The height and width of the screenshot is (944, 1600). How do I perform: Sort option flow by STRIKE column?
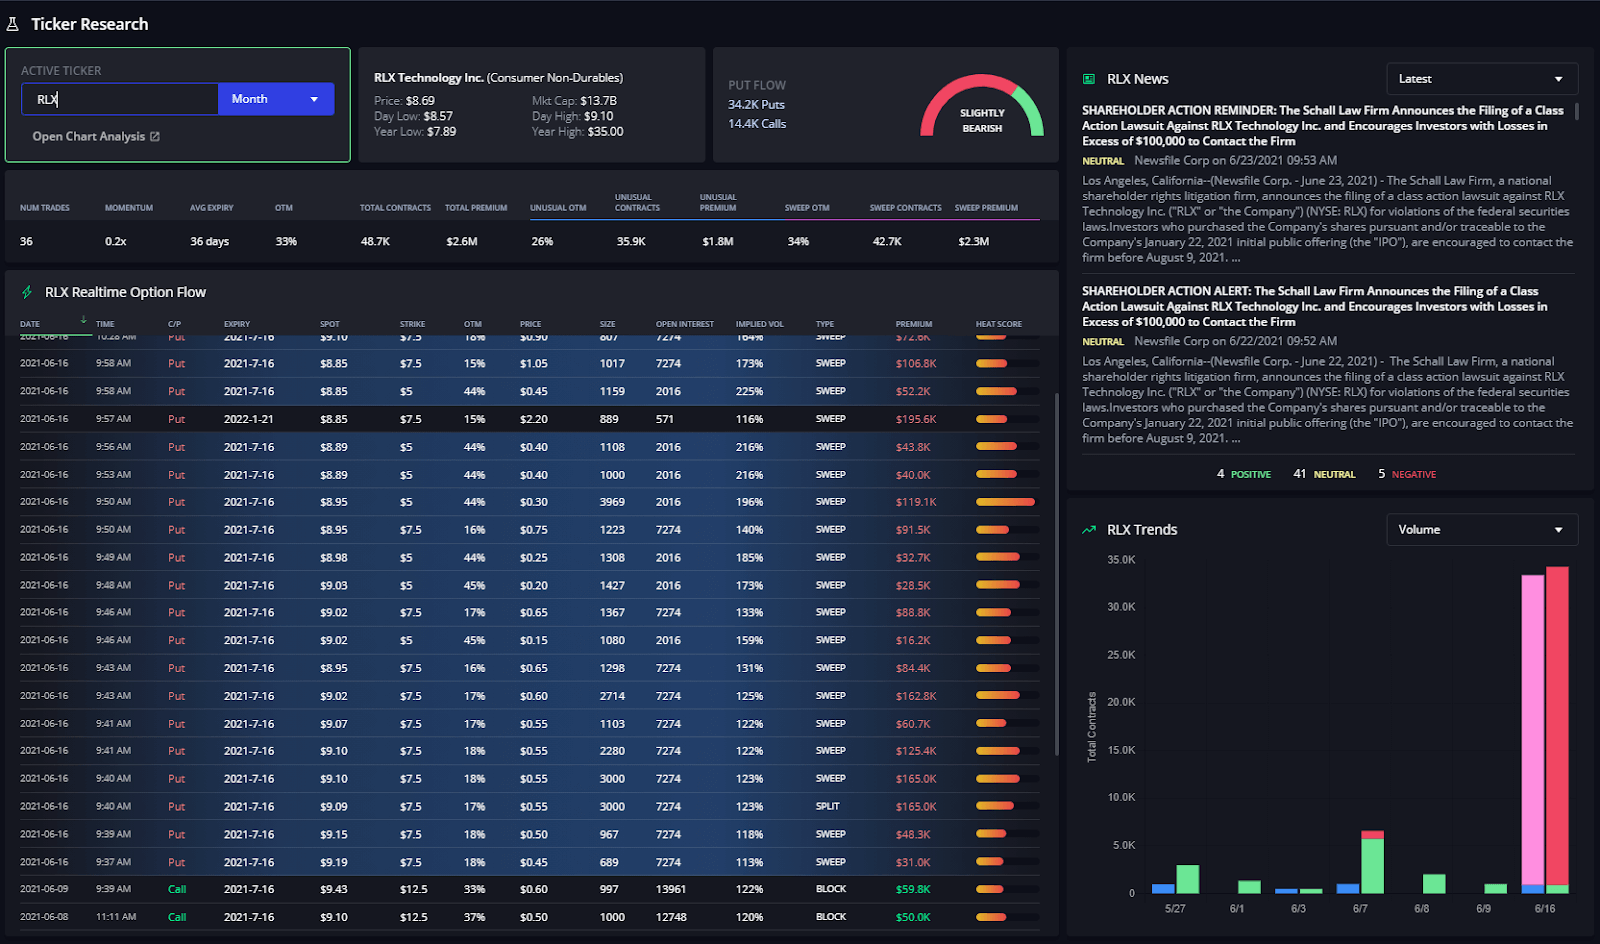point(412,324)
